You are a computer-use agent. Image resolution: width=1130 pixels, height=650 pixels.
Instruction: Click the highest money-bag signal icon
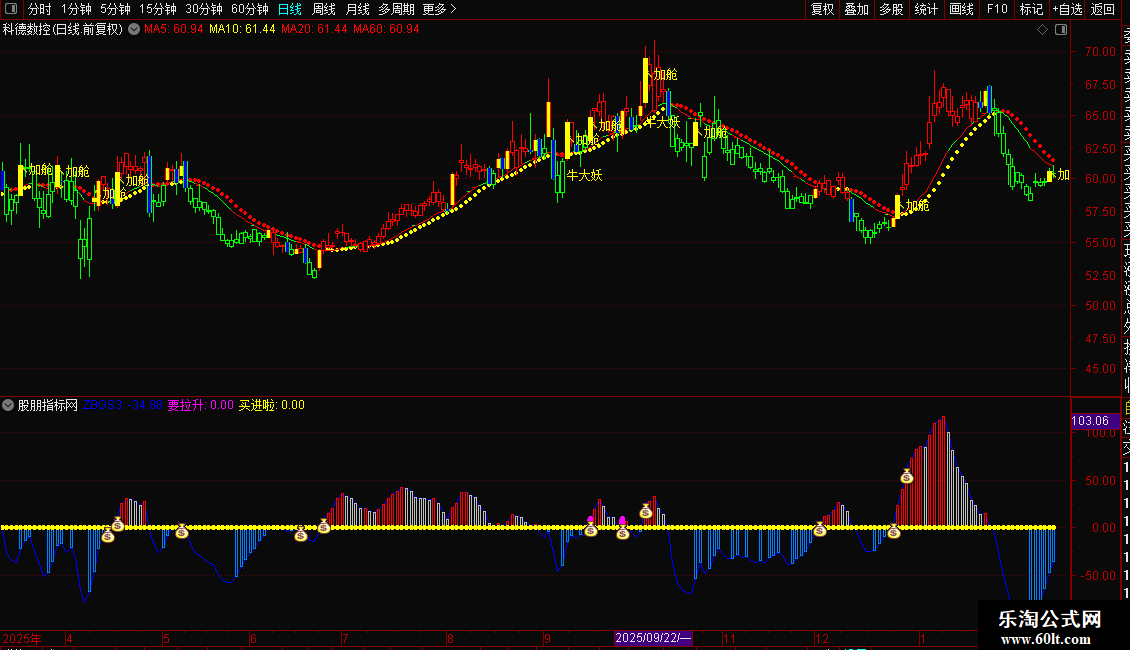coord(907,476)
